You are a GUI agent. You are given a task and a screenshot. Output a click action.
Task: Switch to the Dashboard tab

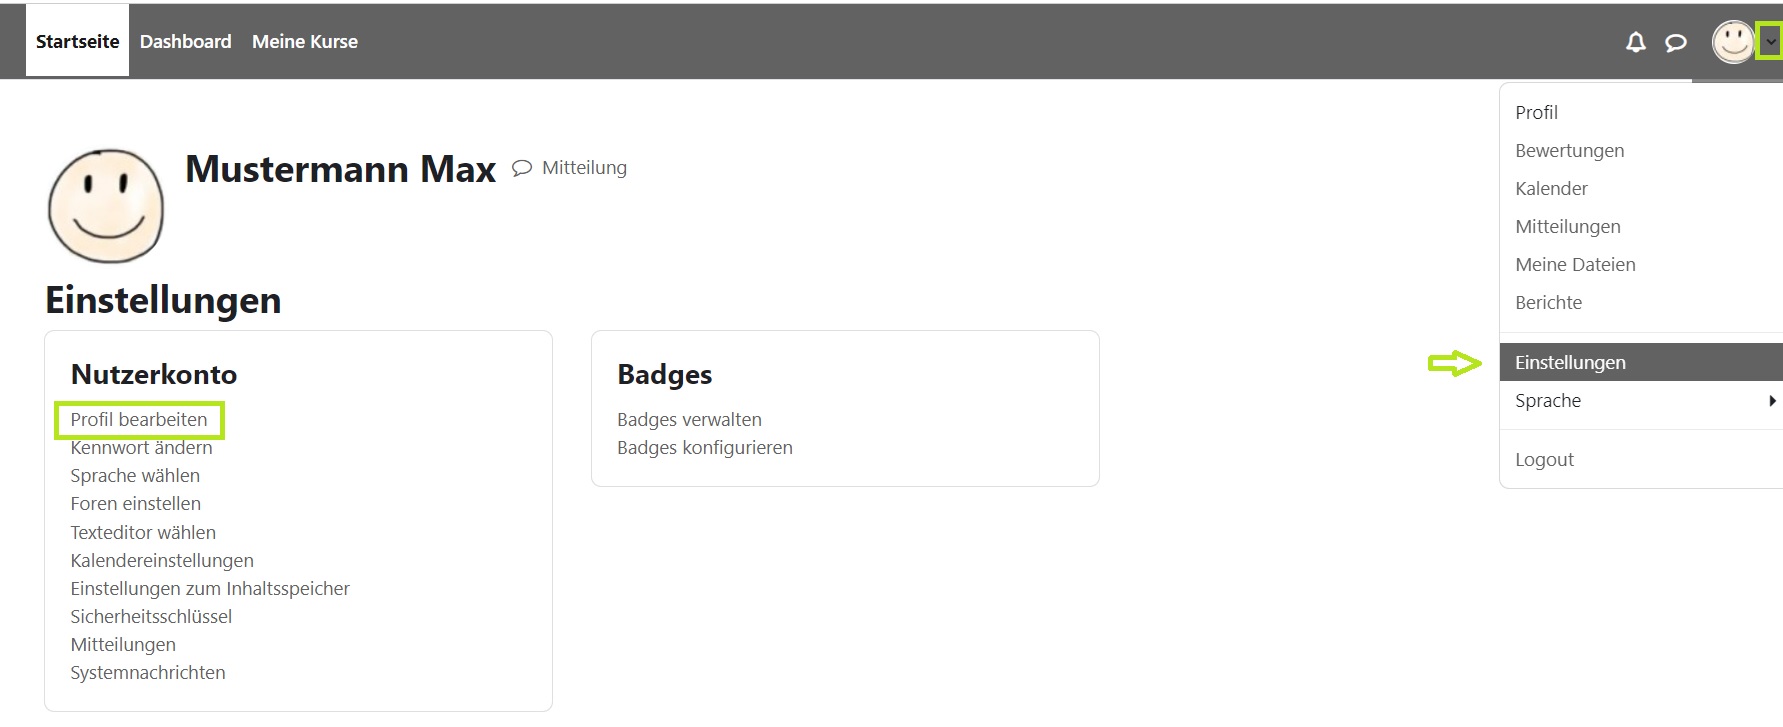tap(185, 42)
